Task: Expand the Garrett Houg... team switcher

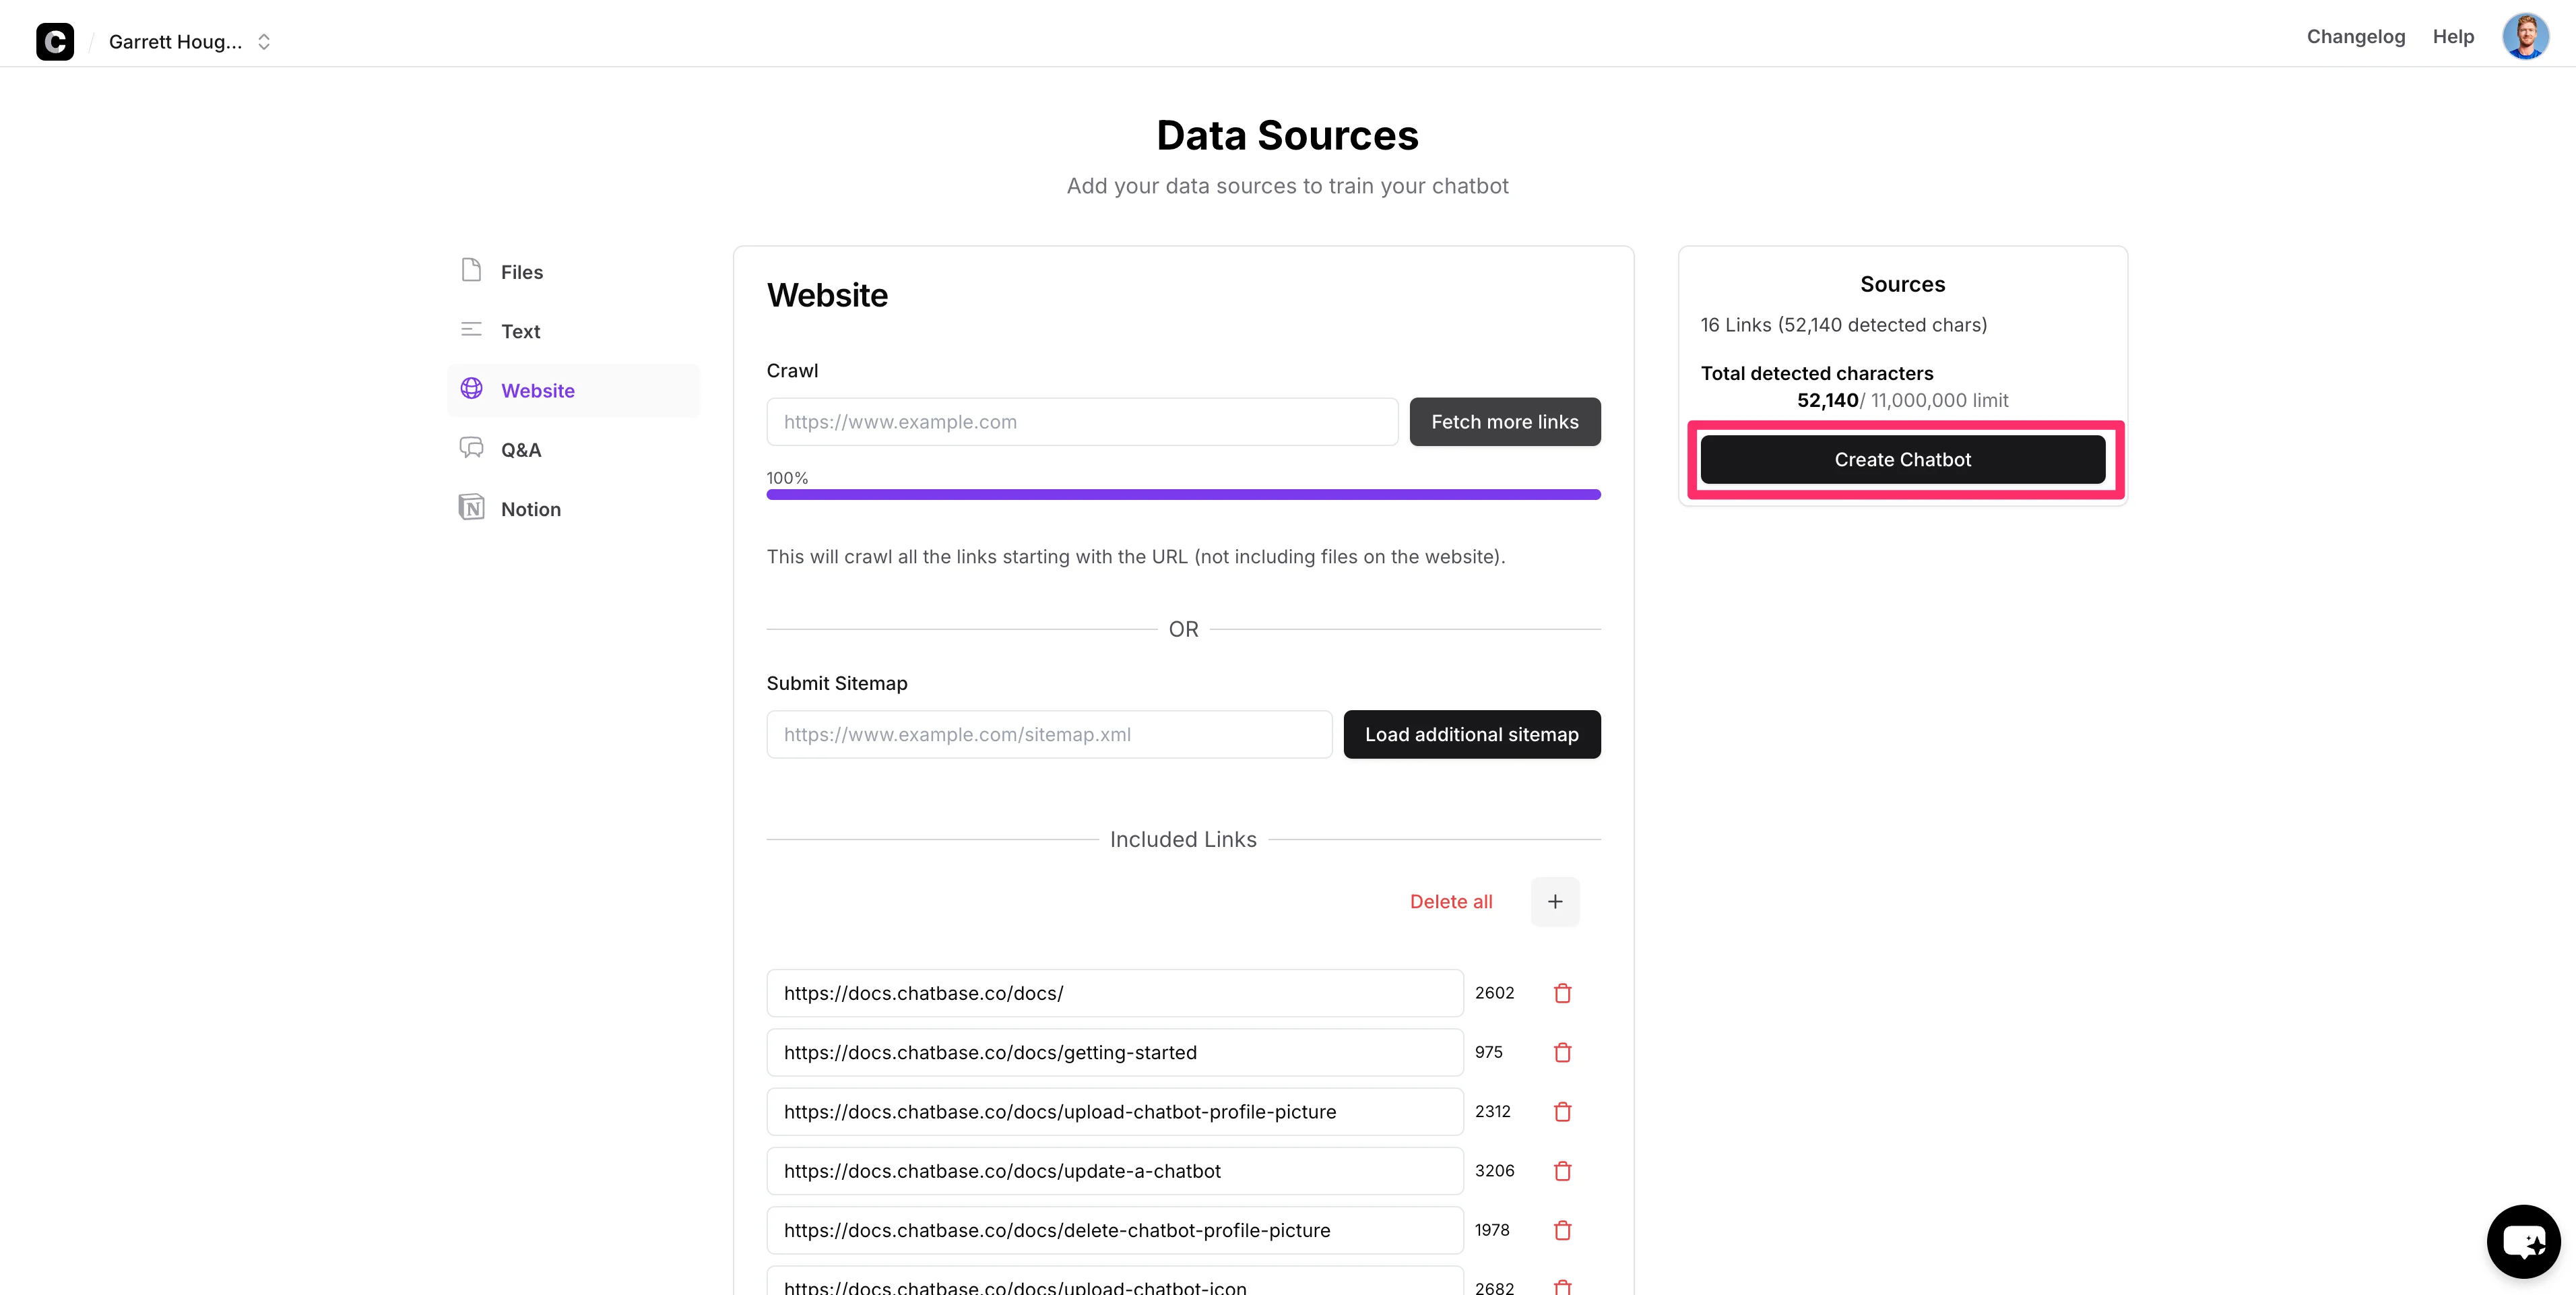Action: pos(190,41)
